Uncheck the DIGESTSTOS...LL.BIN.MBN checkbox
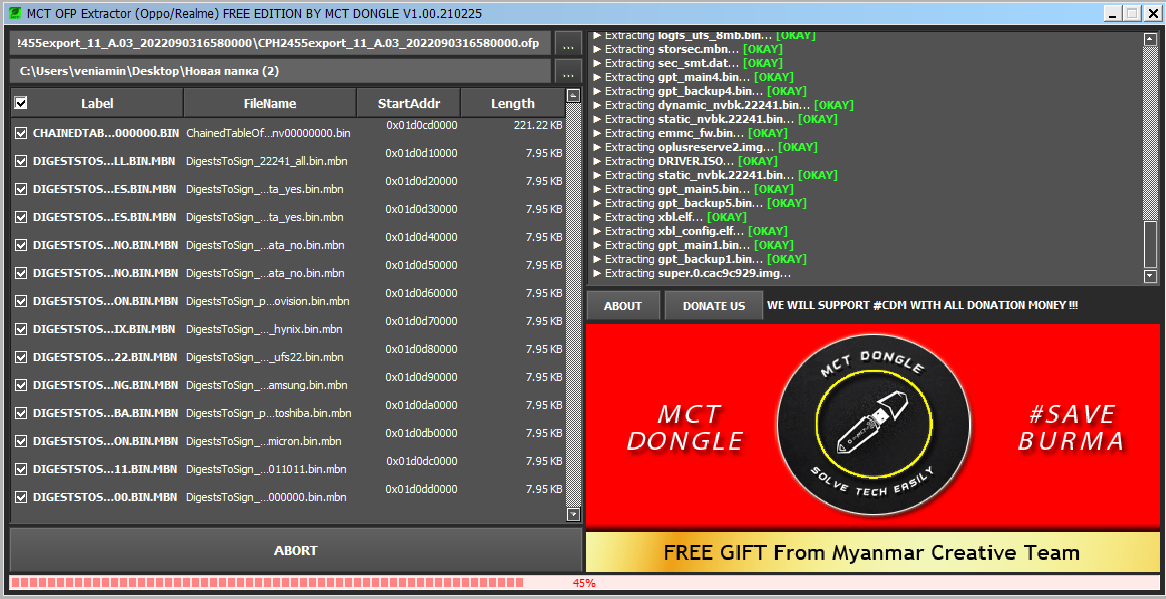The width and height of the screenshot is (1166, 599). (x=21, y=161)
